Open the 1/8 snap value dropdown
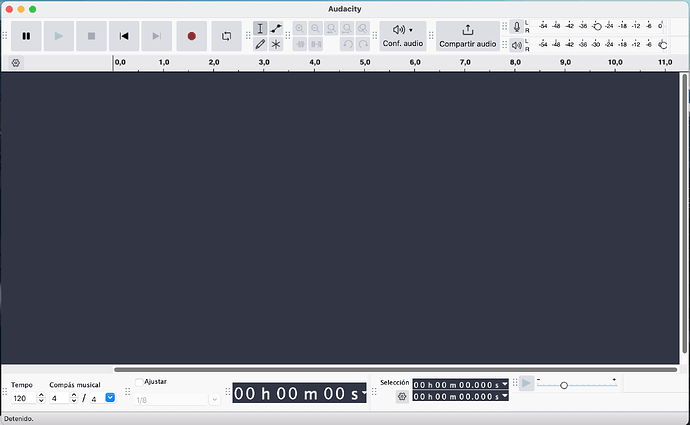The image size is (690, 425). (214, 399)
